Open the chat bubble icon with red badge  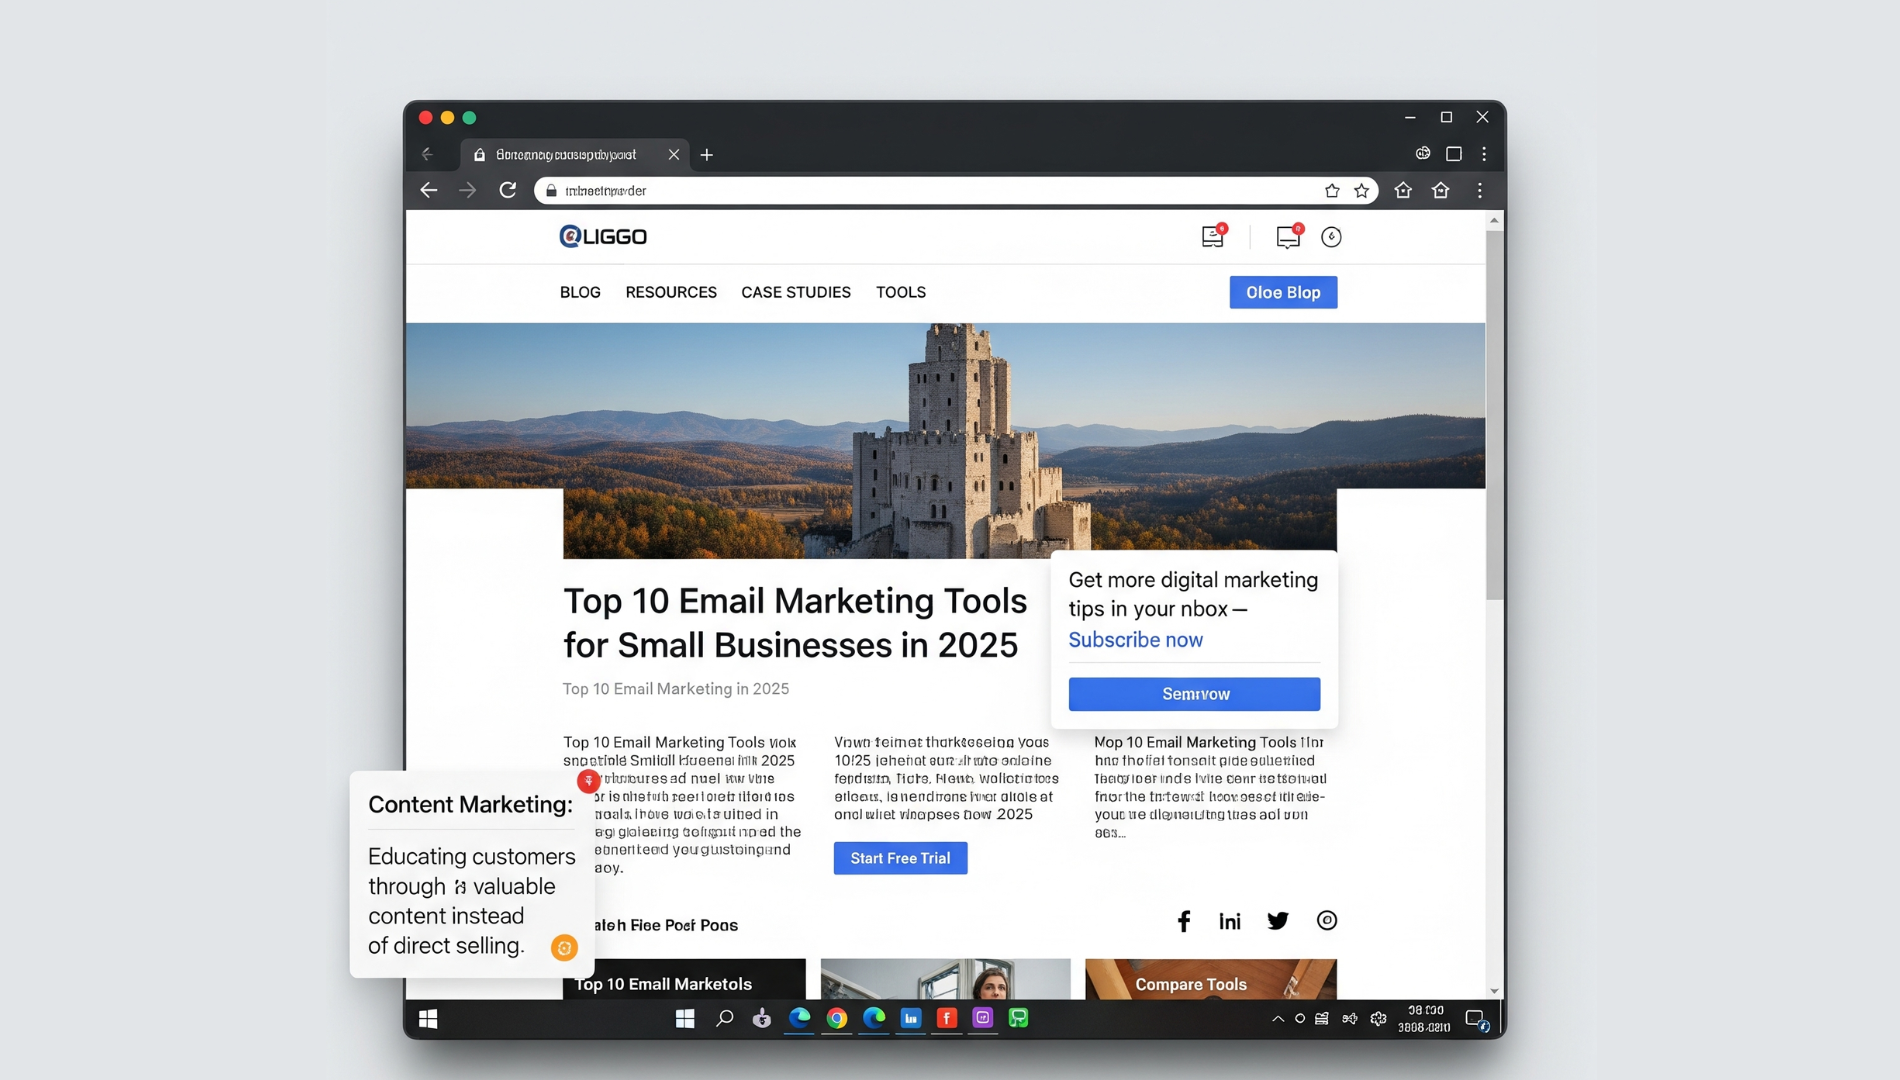click(1289, 236)
